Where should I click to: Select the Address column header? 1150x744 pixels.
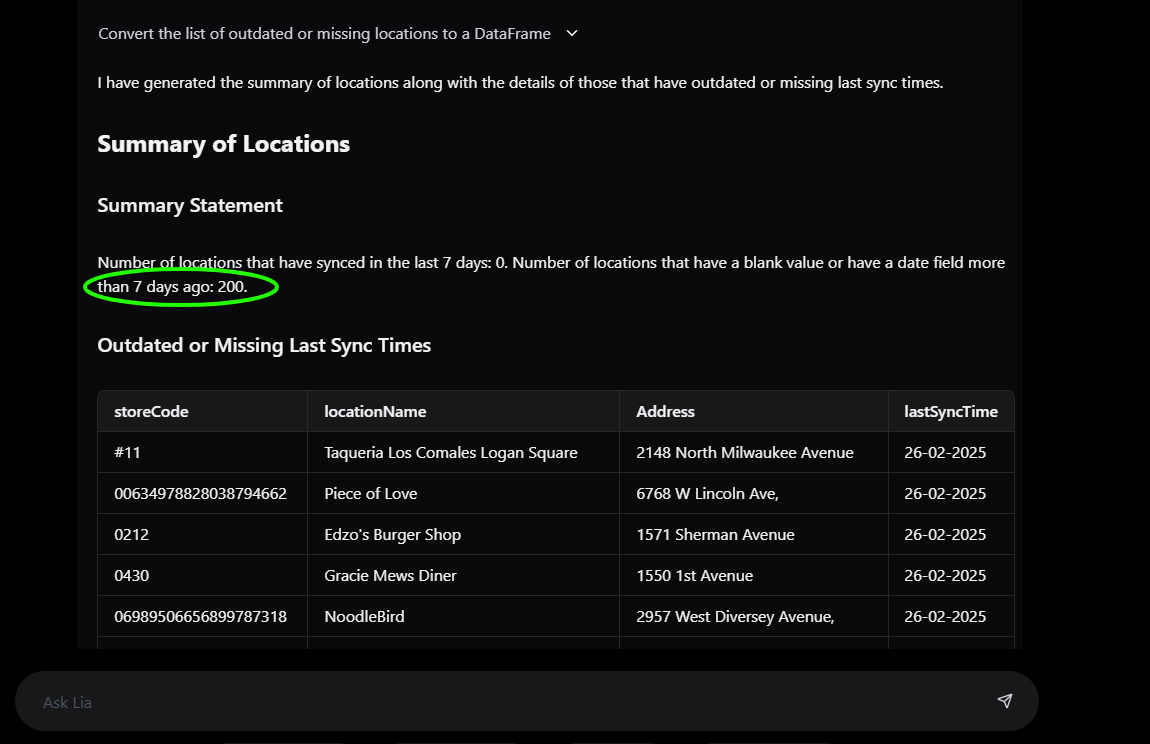665,411
